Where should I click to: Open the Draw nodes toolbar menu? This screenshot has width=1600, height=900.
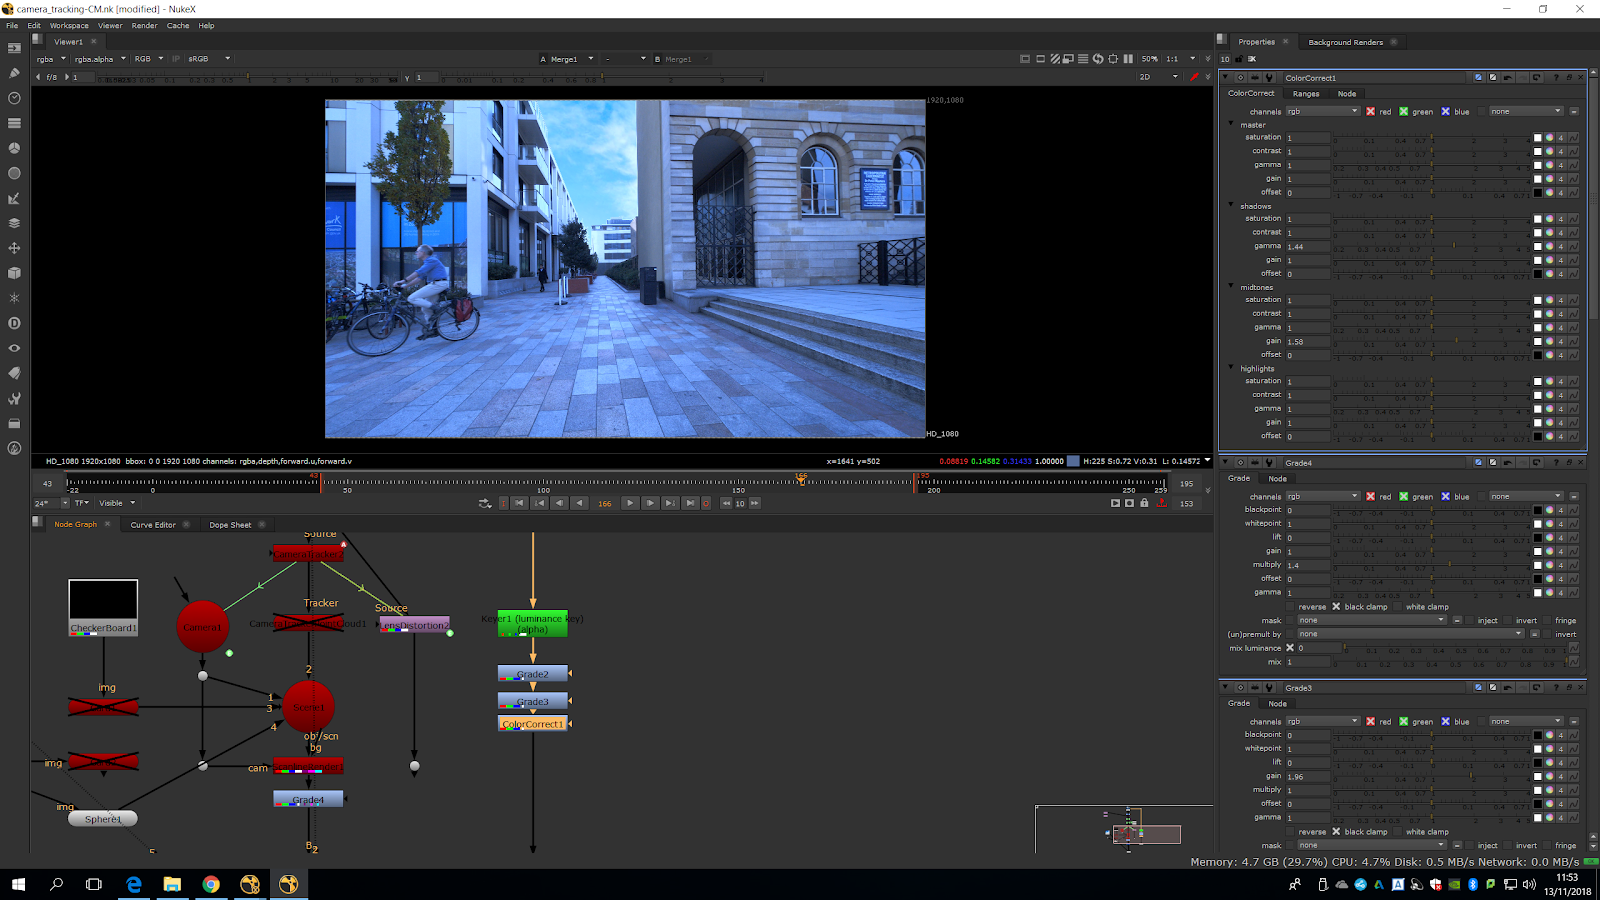(14, 73)
